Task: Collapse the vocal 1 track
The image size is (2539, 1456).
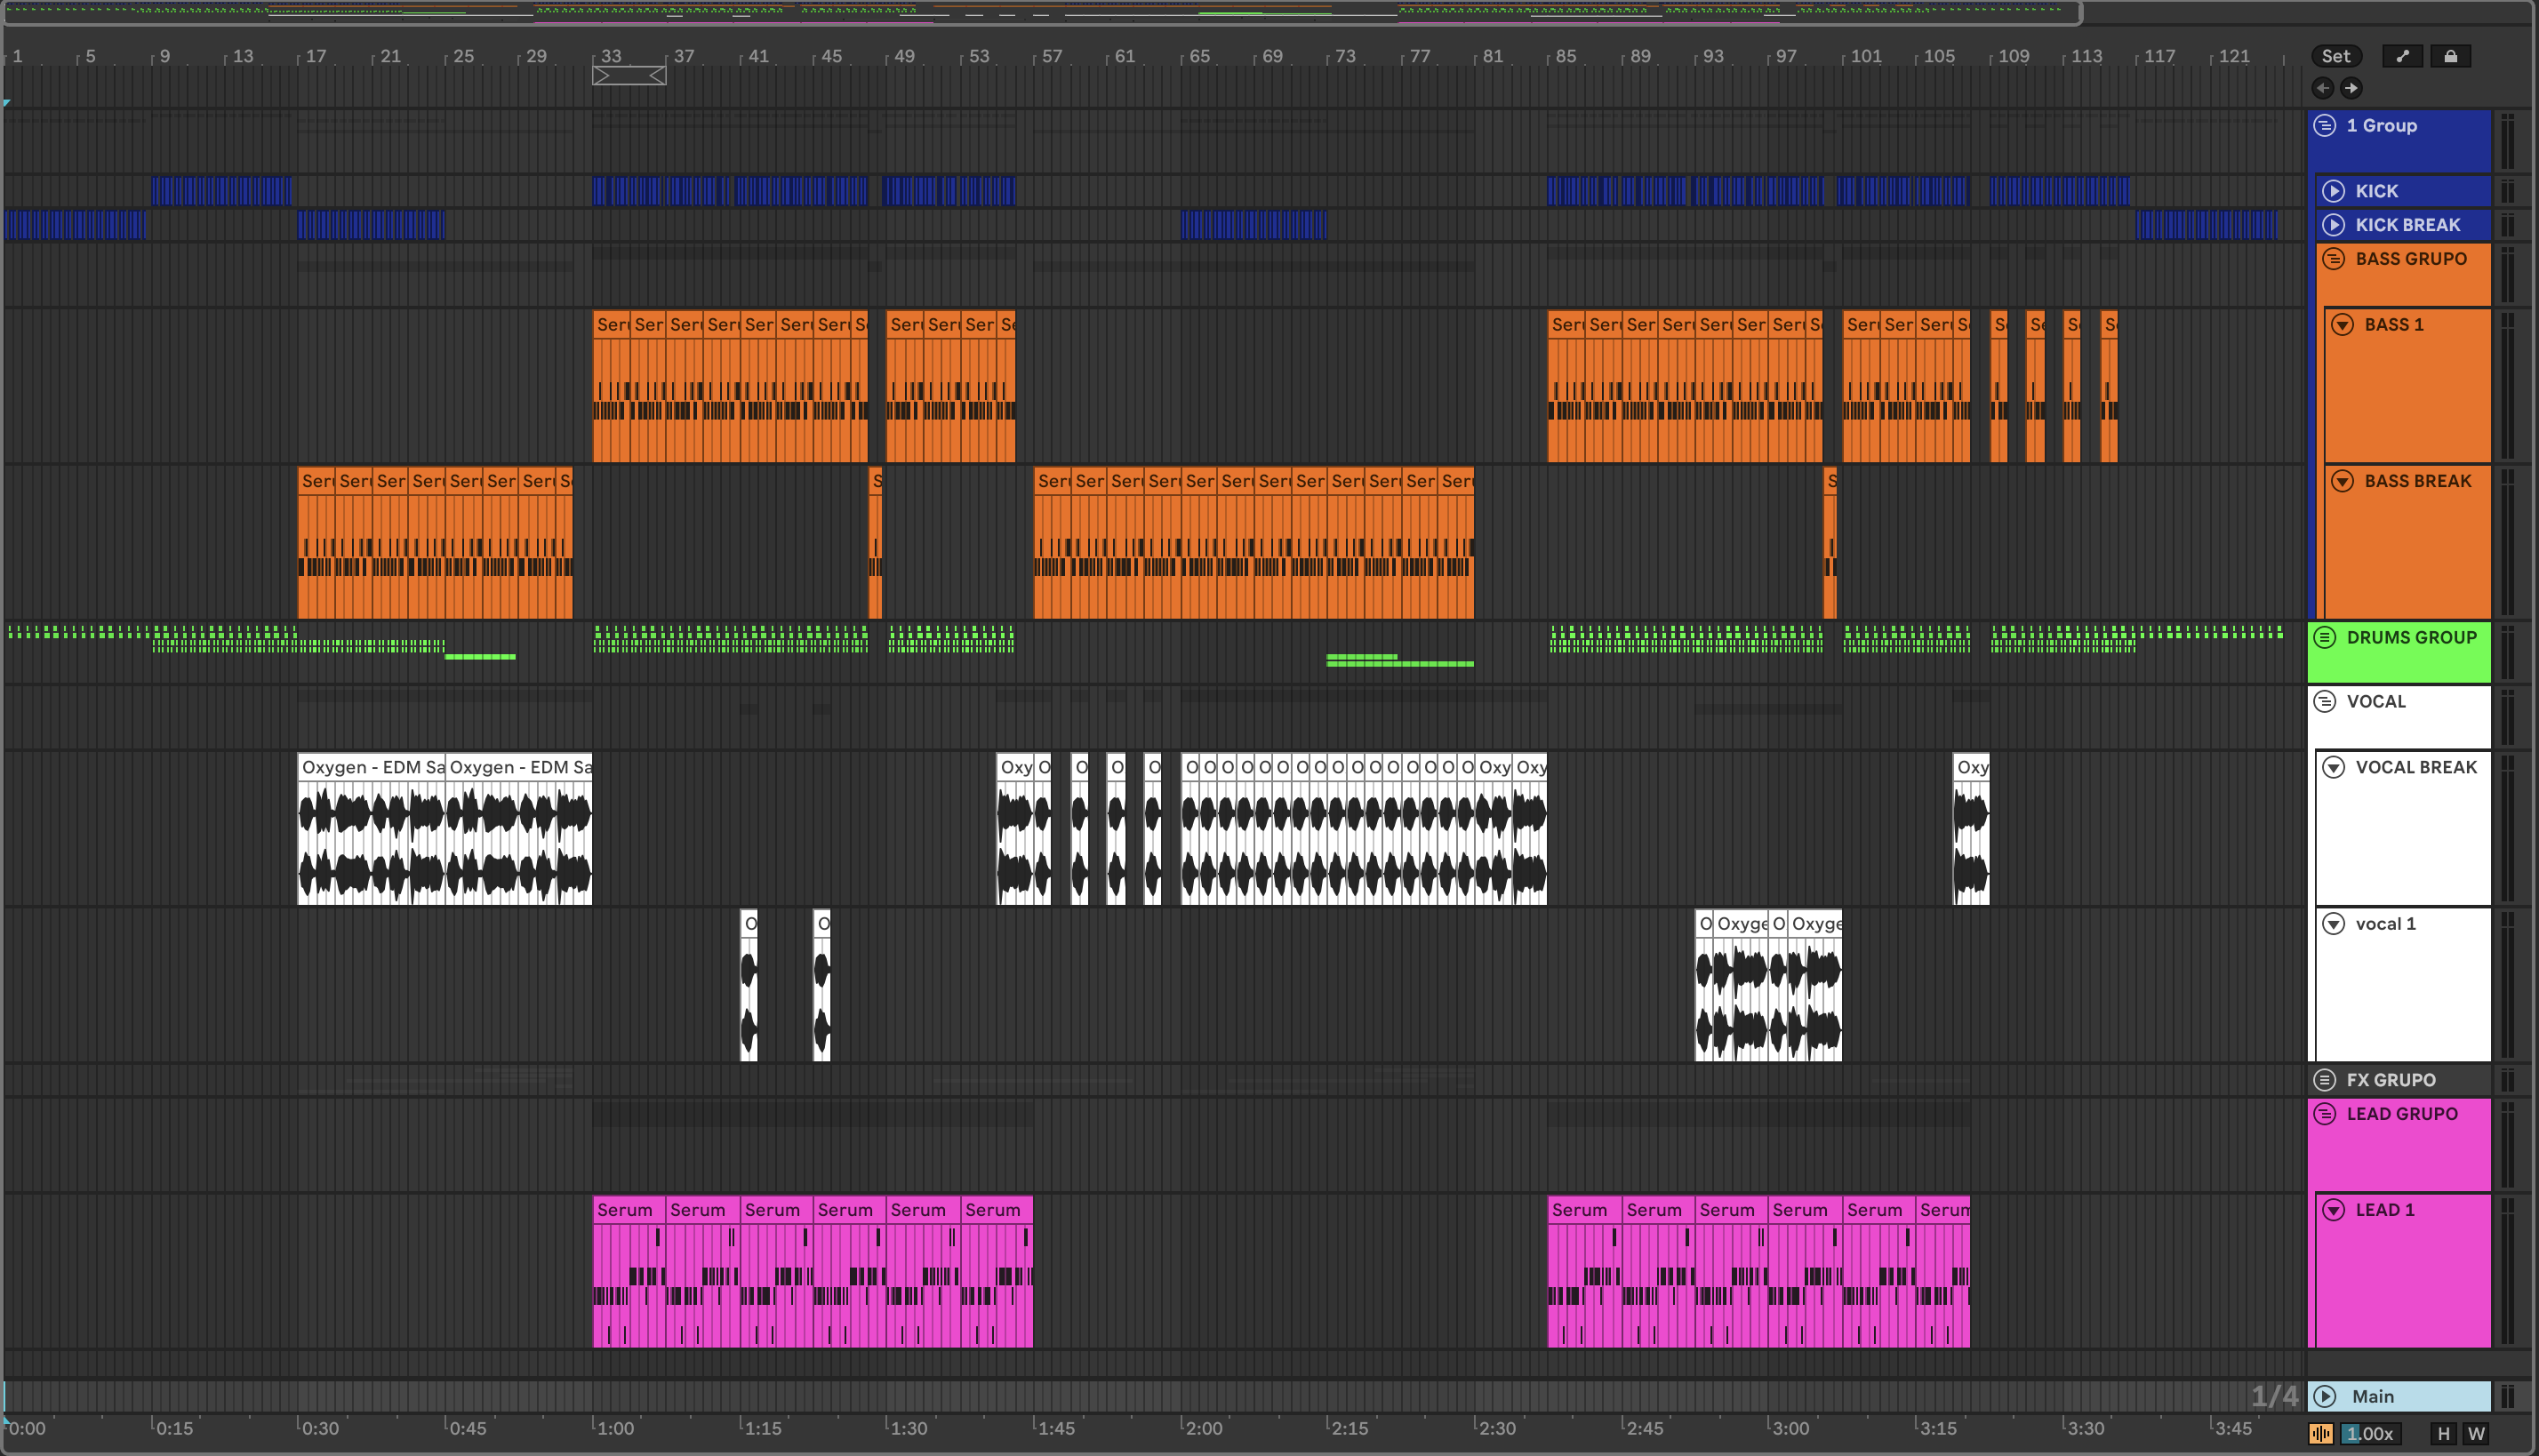Action: click(x=2333, y=924)
